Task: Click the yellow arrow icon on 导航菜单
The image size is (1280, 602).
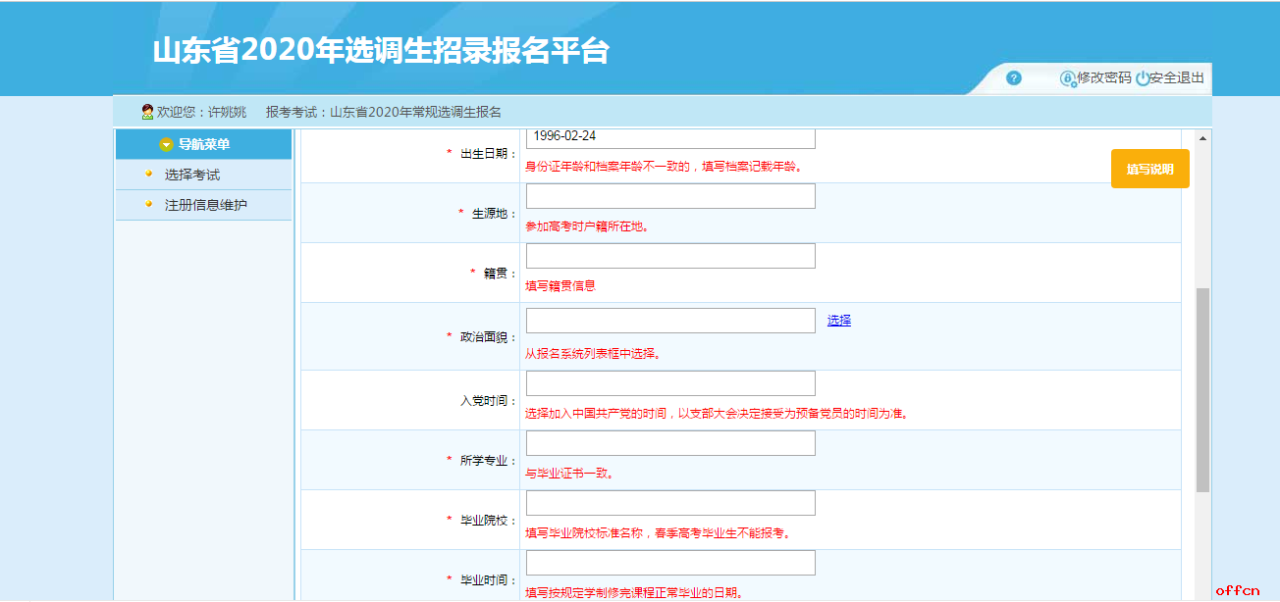Action: click(x=166, y=145)
